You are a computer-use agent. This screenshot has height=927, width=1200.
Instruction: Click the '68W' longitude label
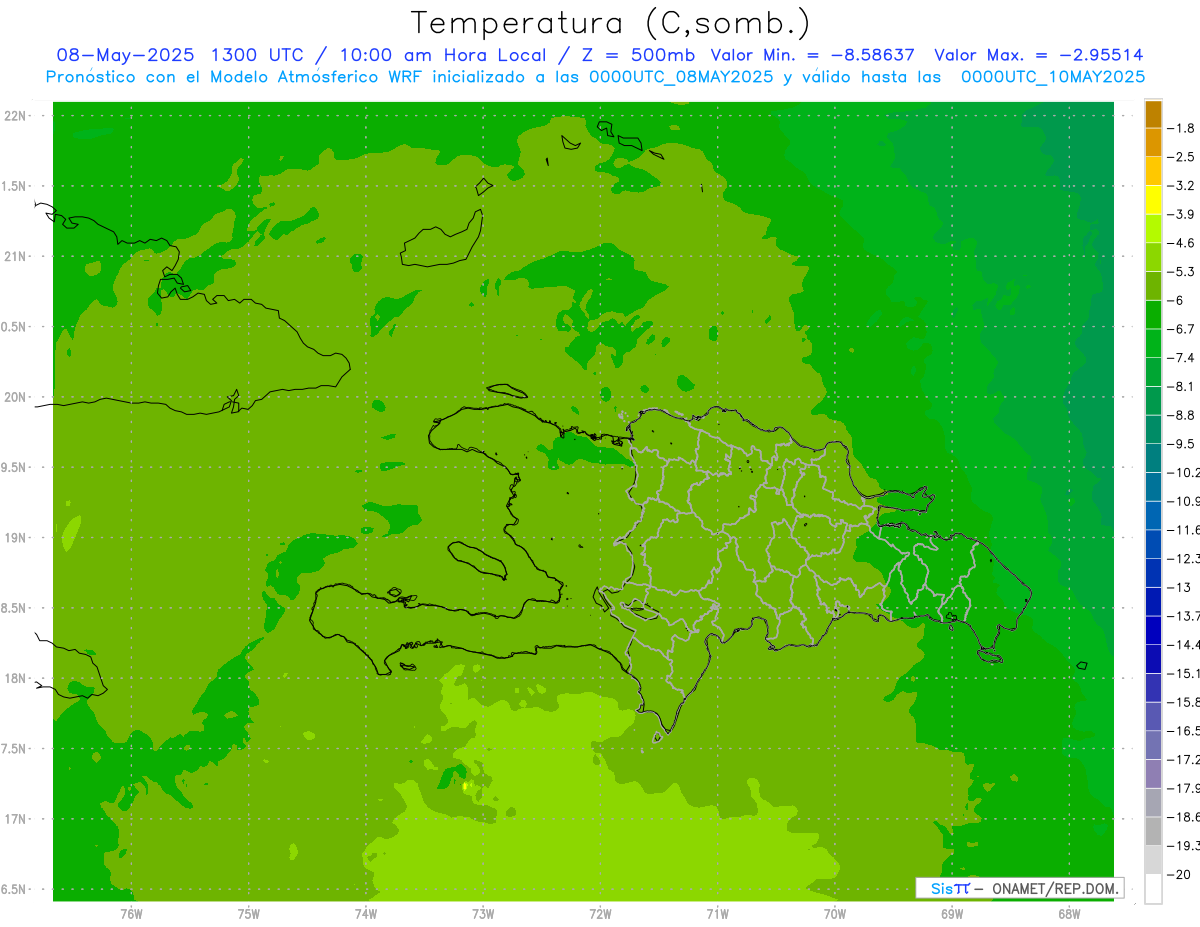click(1068, 913)
